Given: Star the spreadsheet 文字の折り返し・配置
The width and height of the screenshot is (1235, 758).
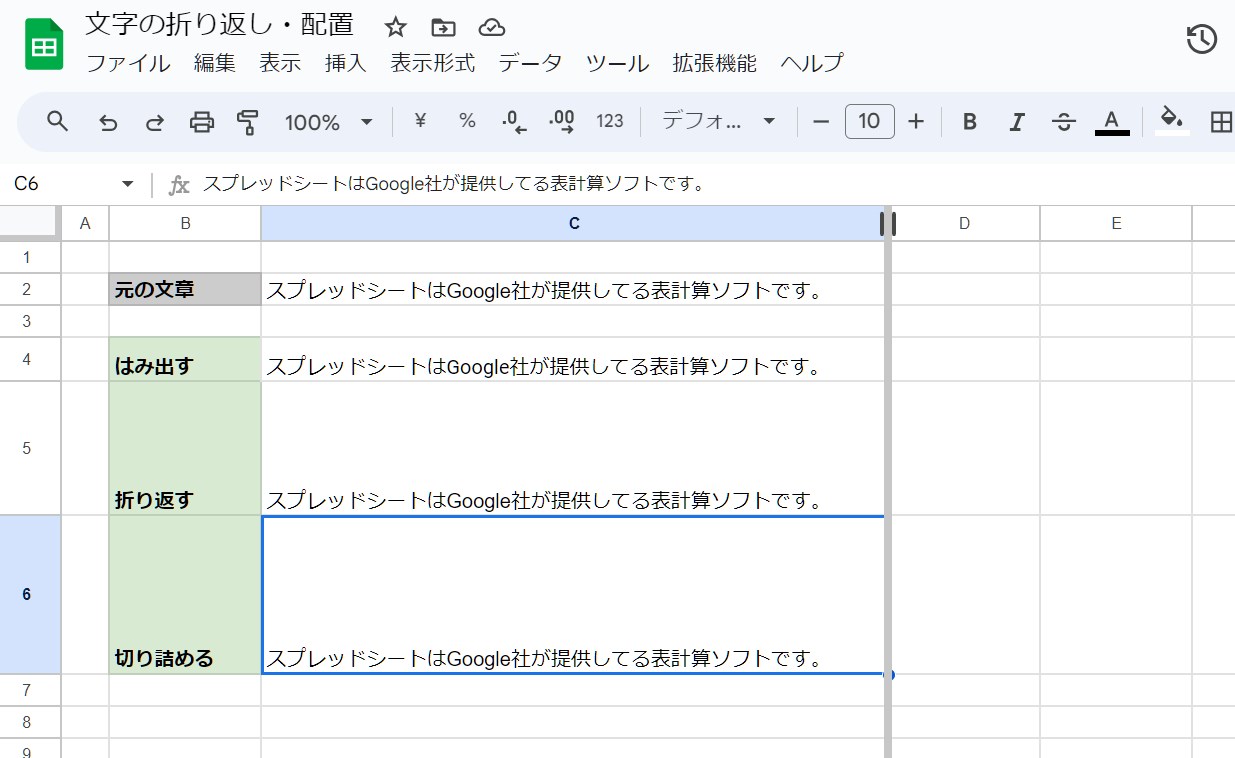Looking at the screenshot, I should click(x=396, y=27).
